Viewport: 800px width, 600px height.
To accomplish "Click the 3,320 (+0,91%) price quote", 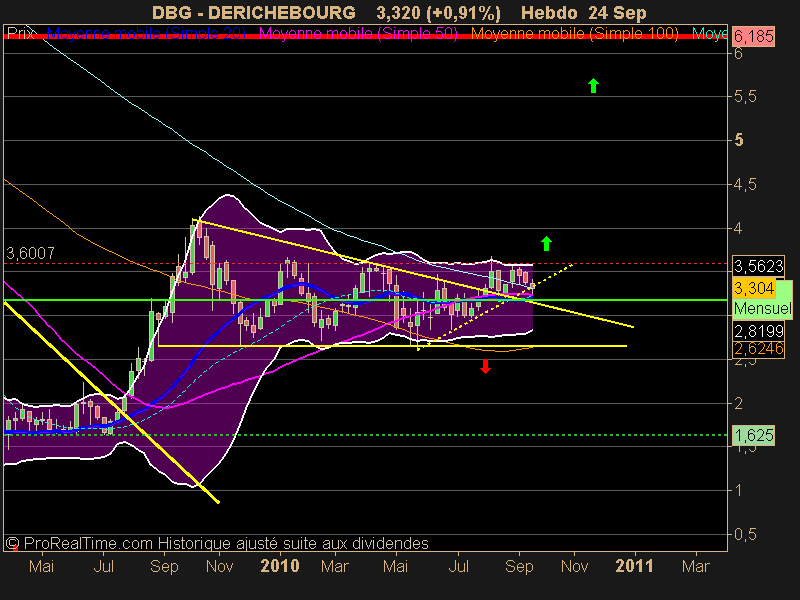I will pos(439,12).
